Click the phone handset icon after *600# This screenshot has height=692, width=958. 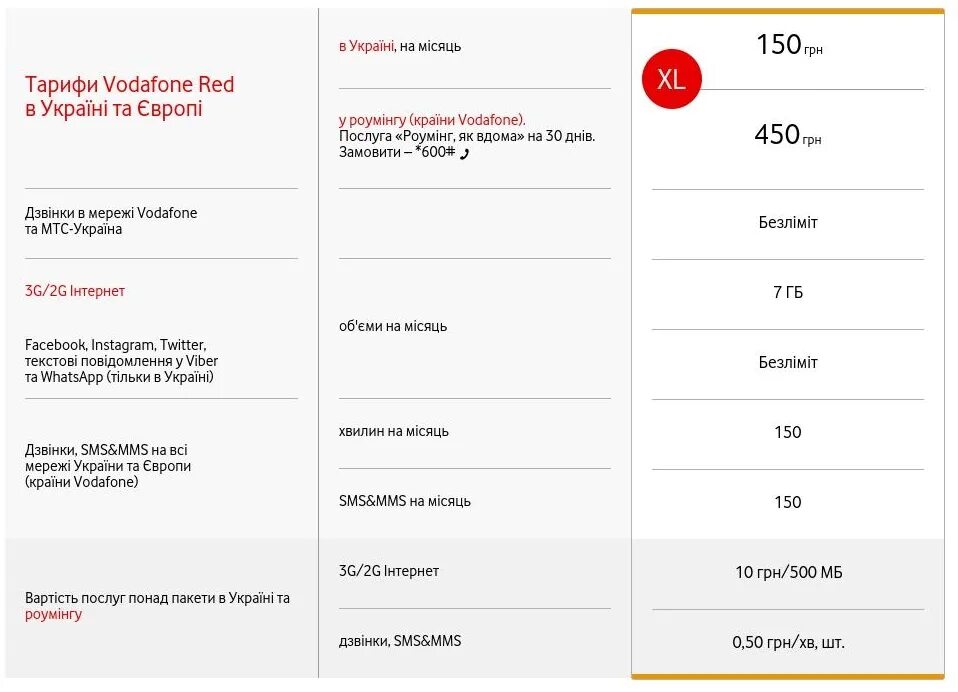click(464, 153)
